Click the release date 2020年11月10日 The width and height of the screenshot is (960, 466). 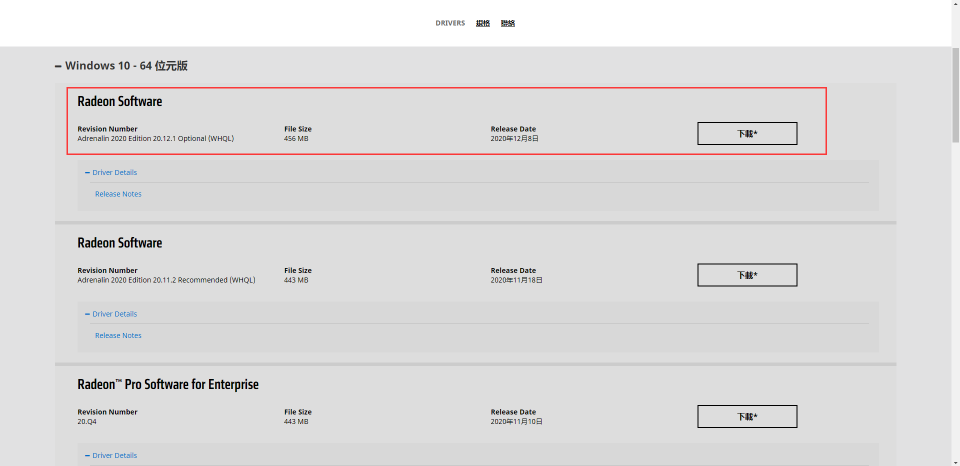[516, 422]
